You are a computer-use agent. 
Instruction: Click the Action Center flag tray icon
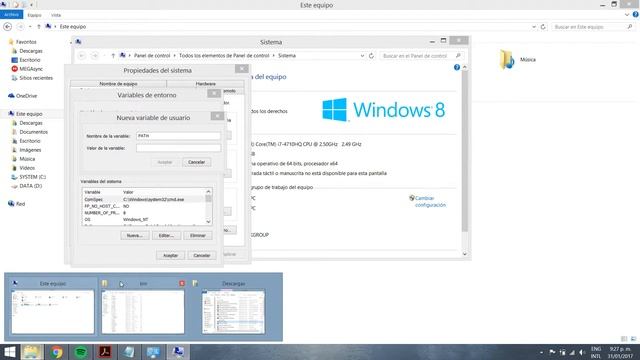coord(552,352)
